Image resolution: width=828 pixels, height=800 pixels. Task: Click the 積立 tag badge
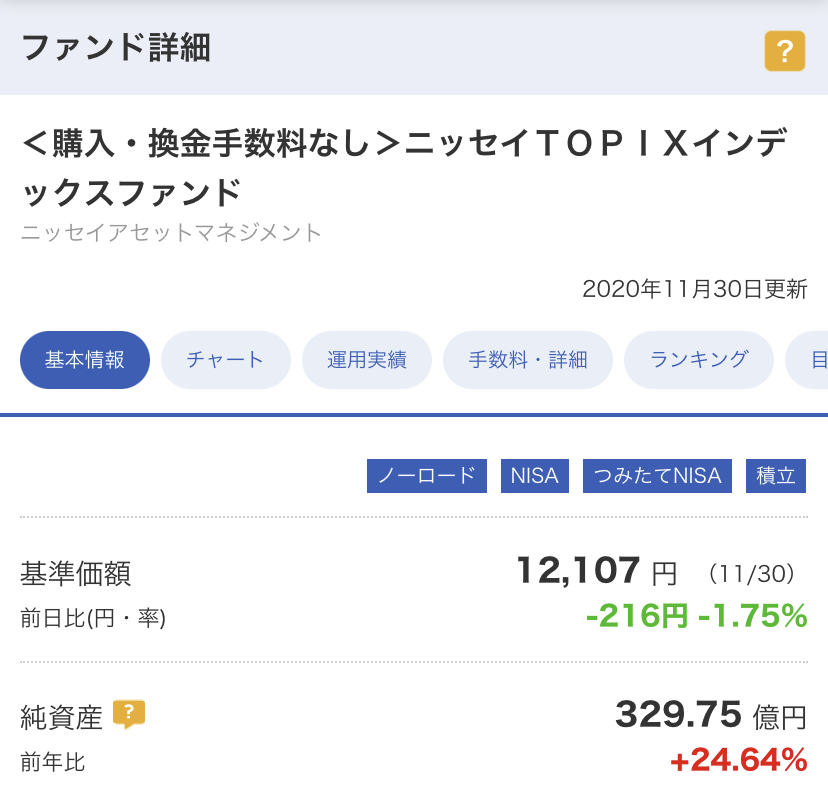(x=776, y=476)
